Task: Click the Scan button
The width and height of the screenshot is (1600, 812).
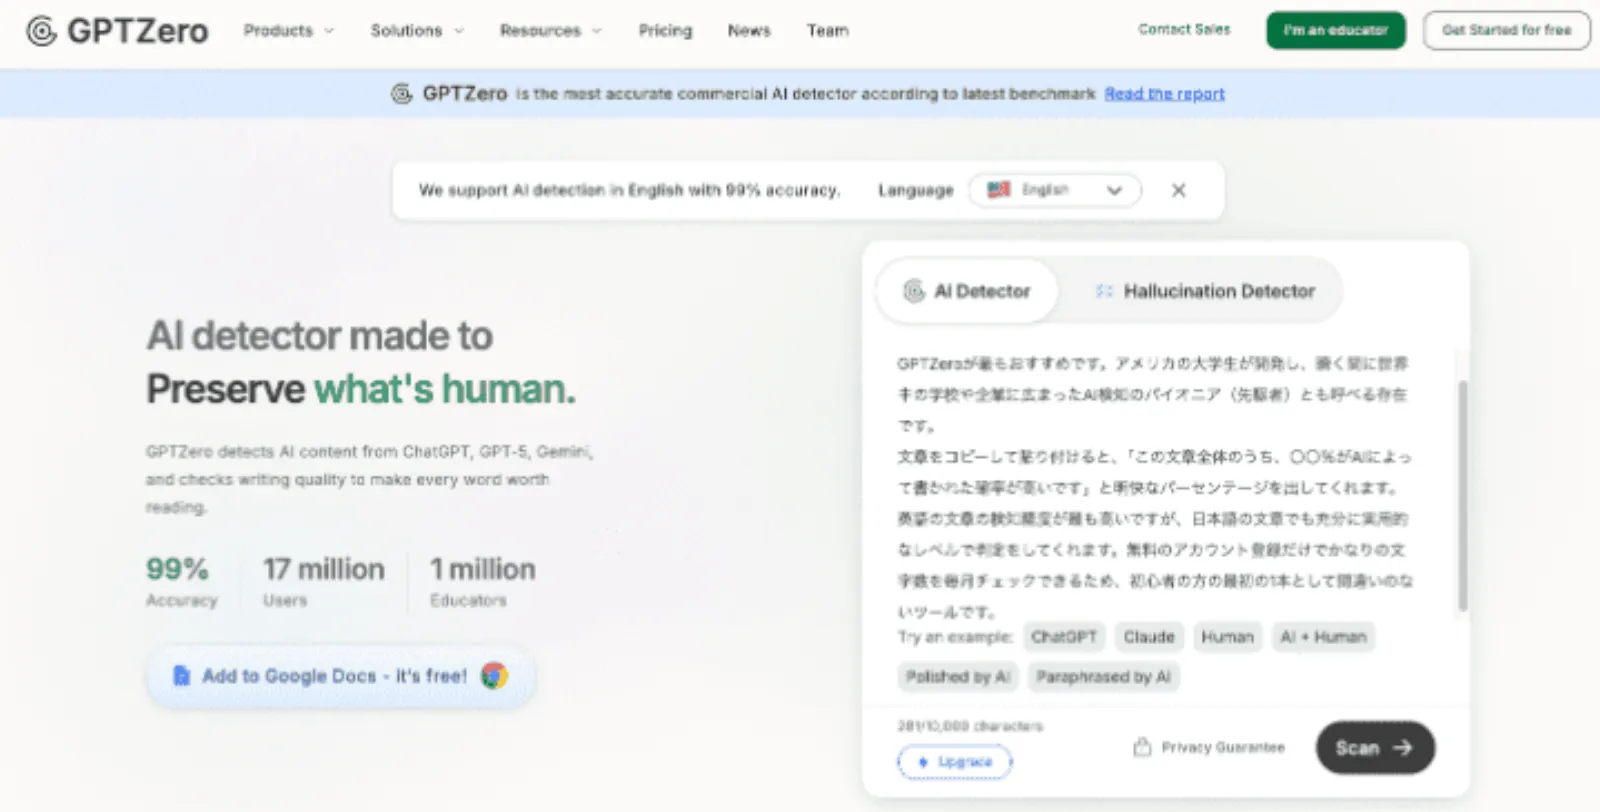Action: [x=1374, y=747]
